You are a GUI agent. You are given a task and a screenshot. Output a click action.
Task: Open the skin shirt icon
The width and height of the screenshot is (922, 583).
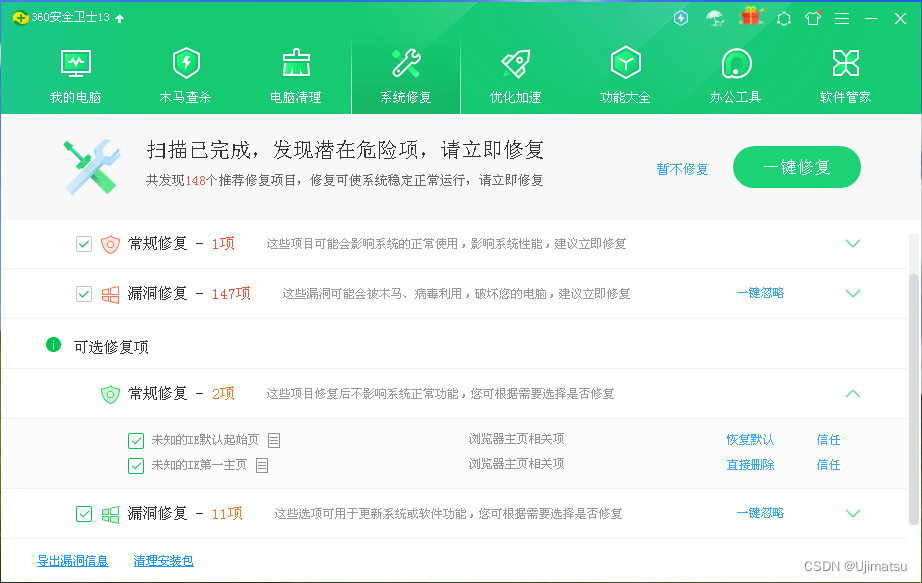pyautogui.click(x=813, y=18)
